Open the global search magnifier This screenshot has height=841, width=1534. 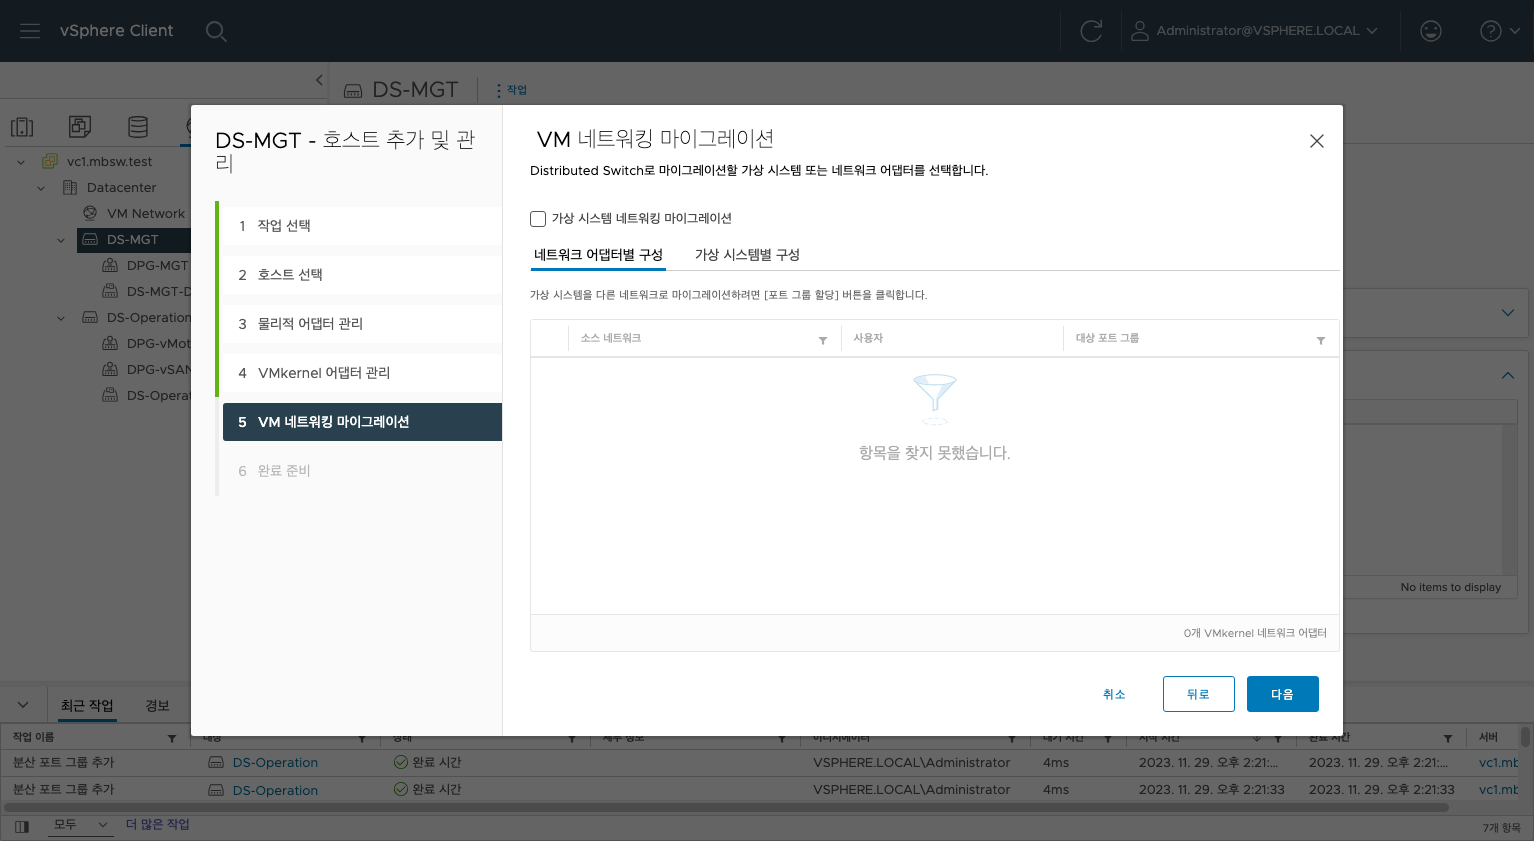pos(216,31)
